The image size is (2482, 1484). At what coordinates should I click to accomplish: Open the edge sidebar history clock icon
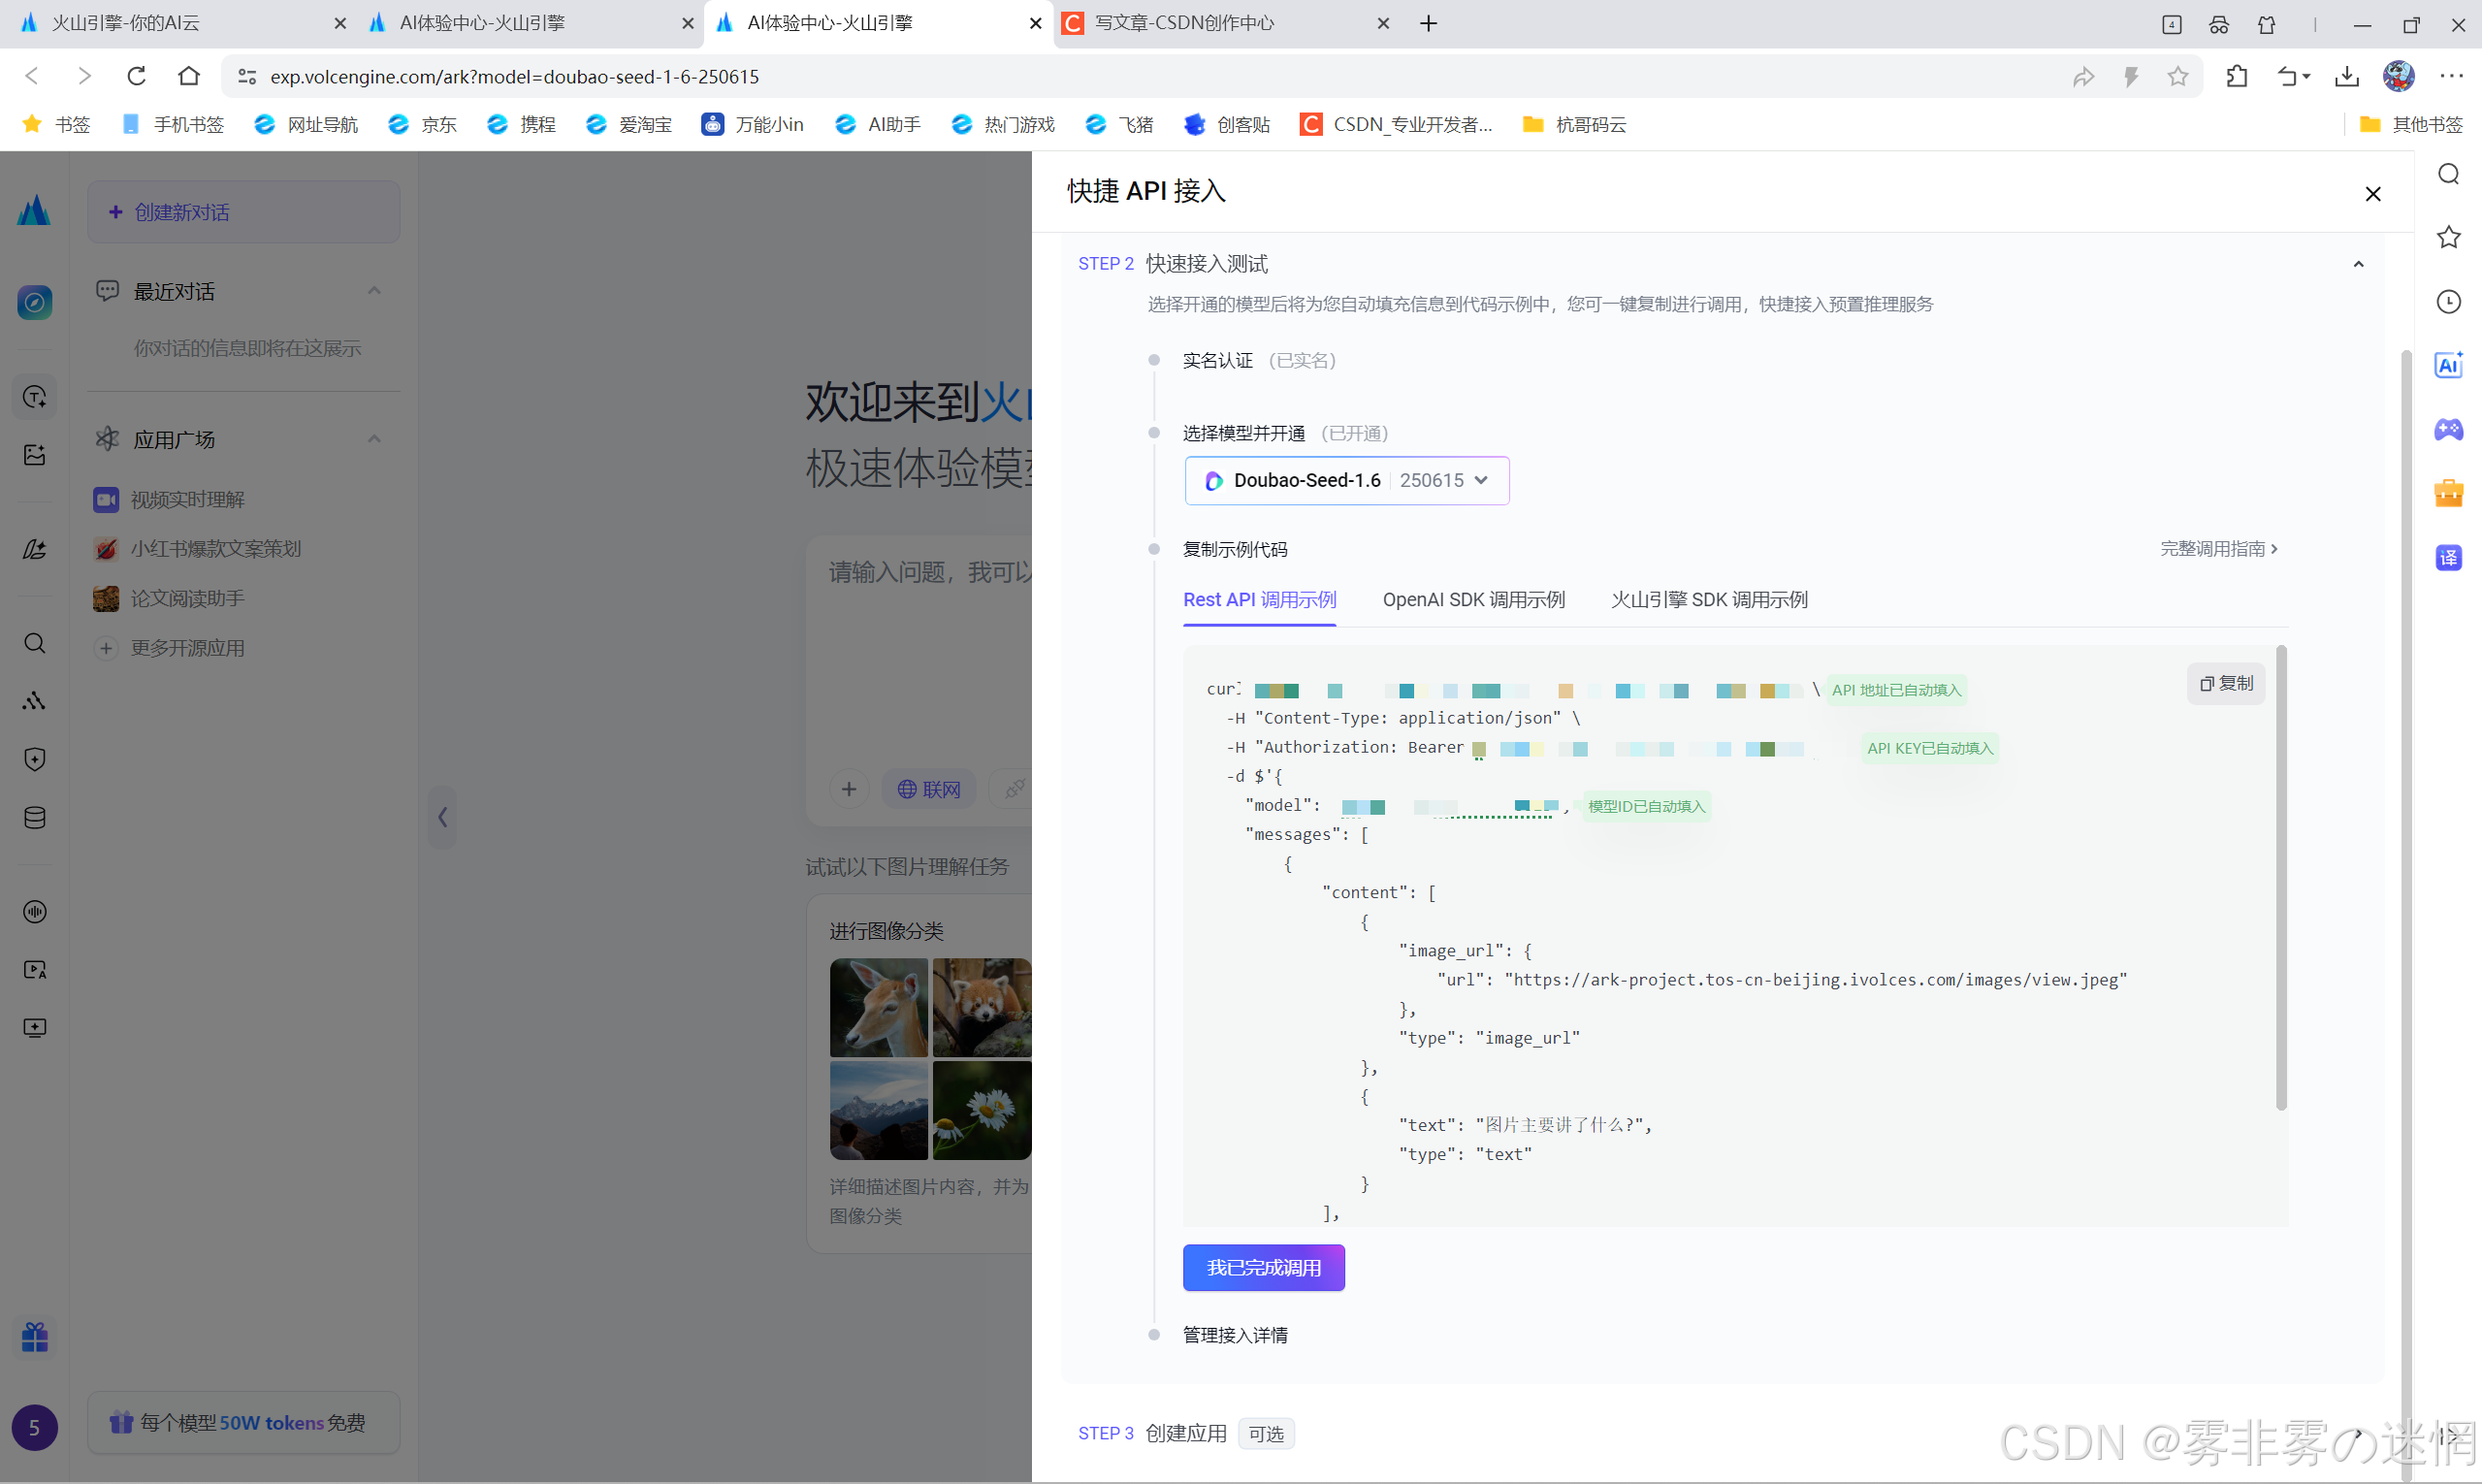coord(2448,302)
